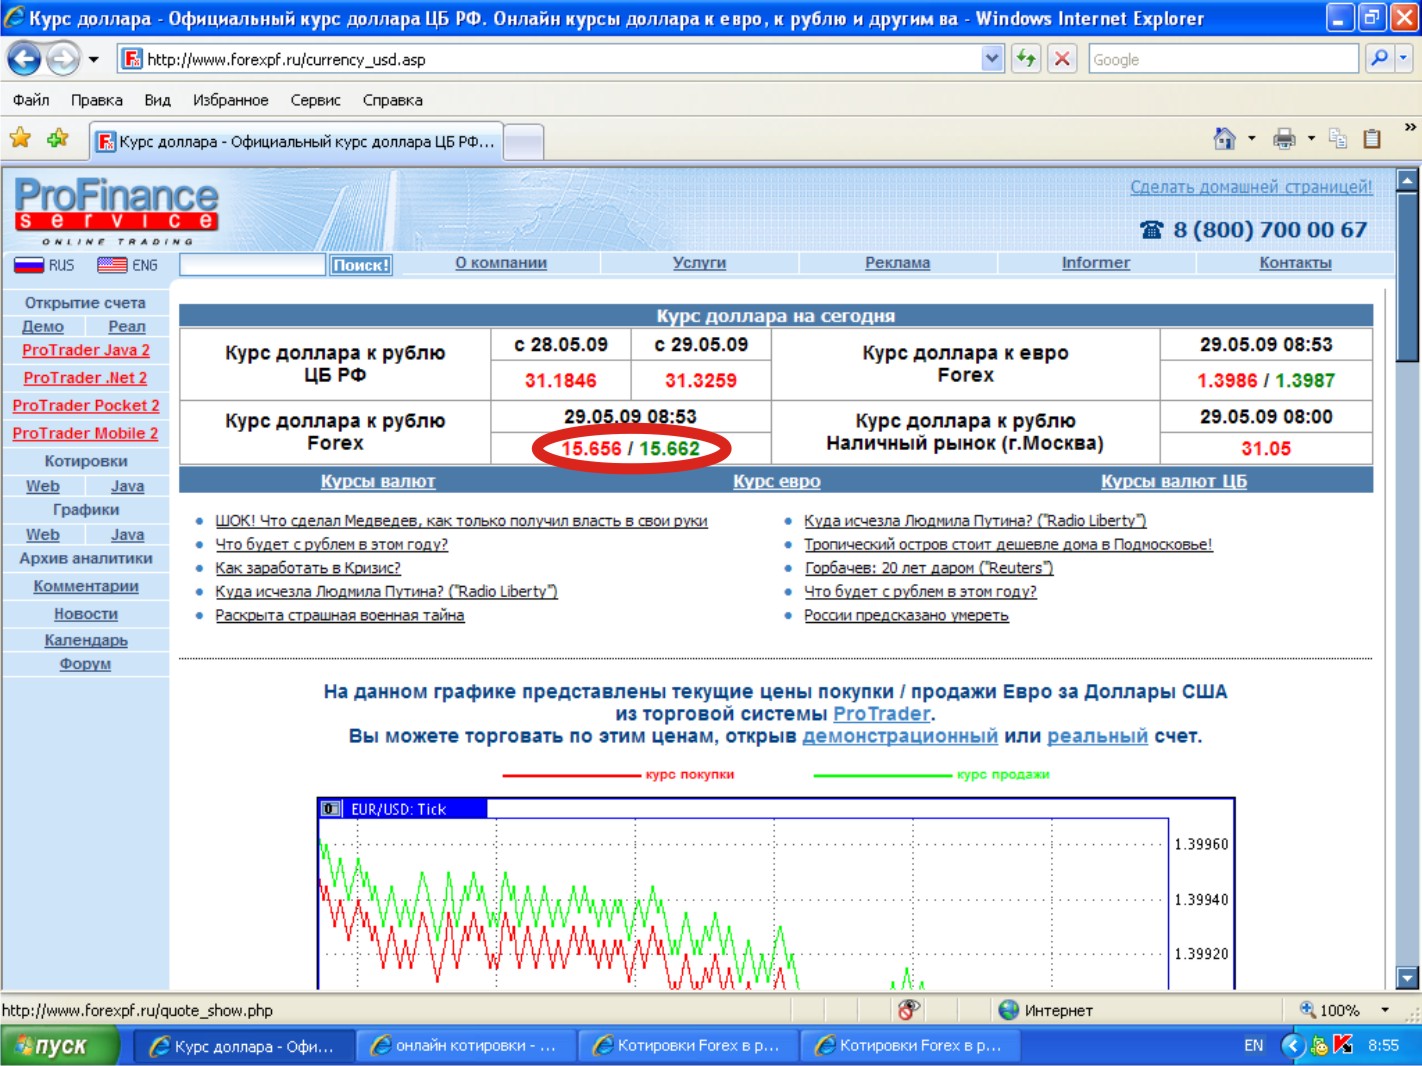Click the browser Back arrow button
Image resolution: width=1422 pixels, height=1066 pixels.
pyautogui.click(x=25, y=60)
